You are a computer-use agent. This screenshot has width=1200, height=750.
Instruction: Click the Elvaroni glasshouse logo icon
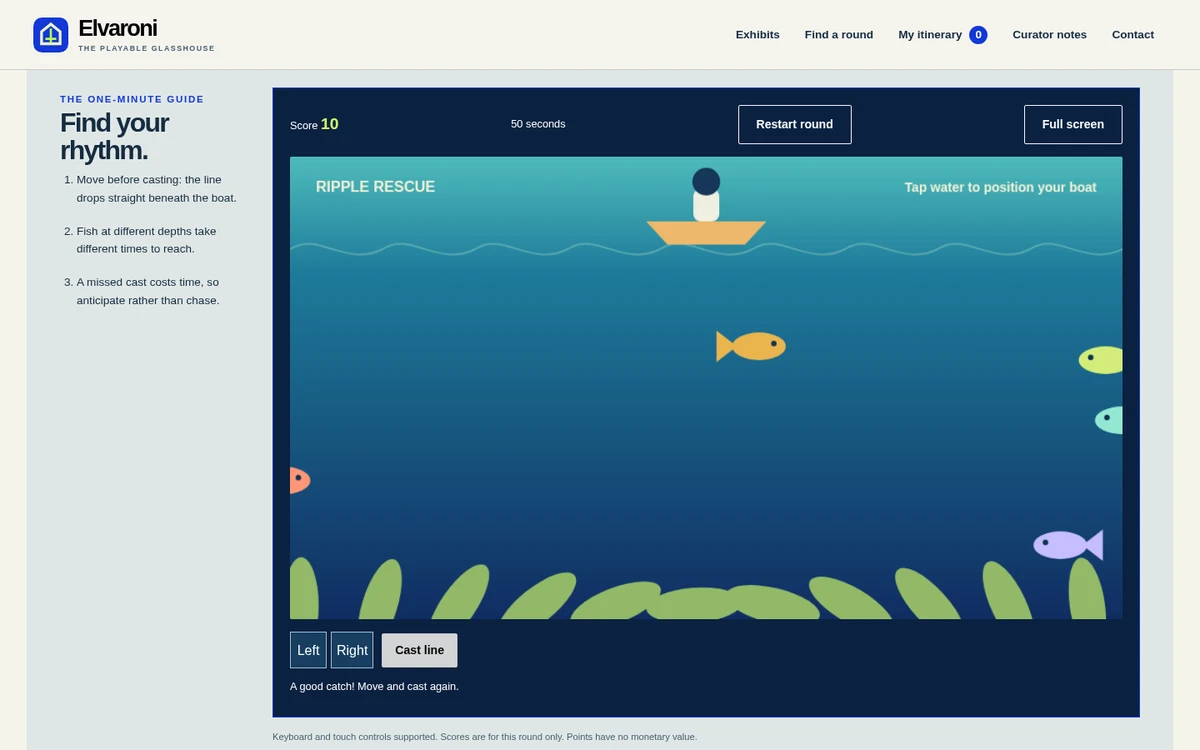(x=51, y=35)
